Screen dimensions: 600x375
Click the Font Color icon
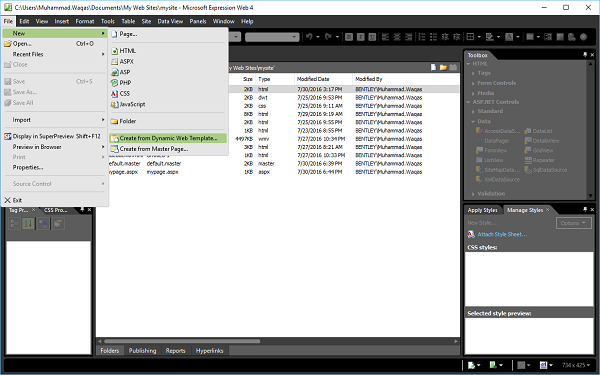pos(509,37)
